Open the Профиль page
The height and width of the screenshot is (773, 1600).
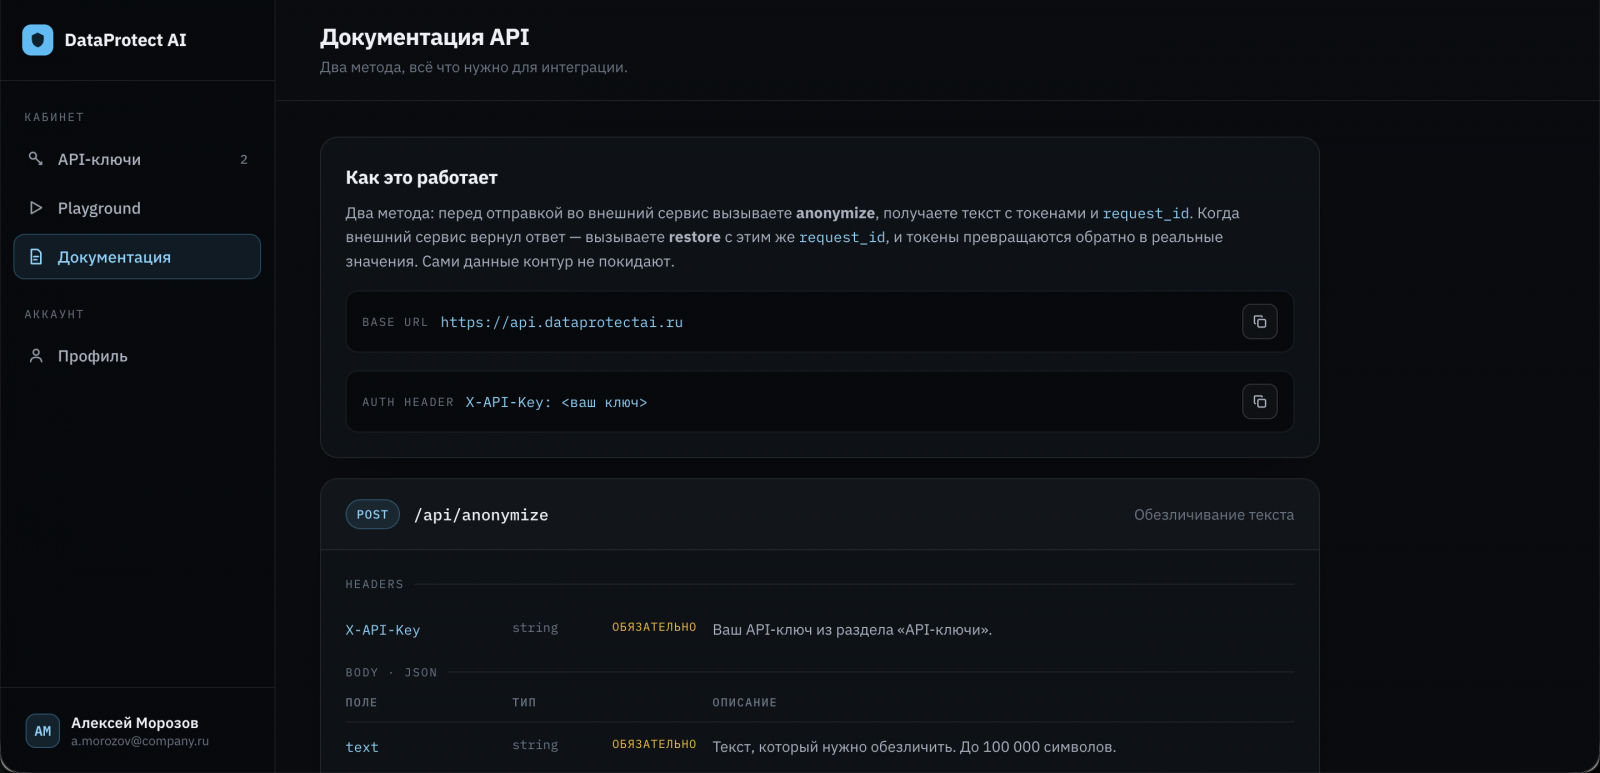137,356
